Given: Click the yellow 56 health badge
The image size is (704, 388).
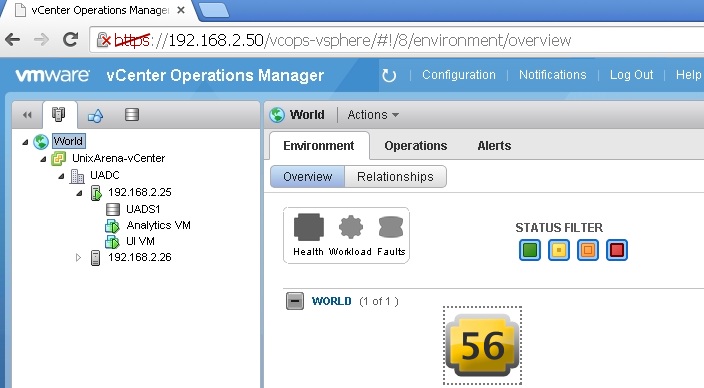Looking at the screenshot, I should tap(483, 345).
